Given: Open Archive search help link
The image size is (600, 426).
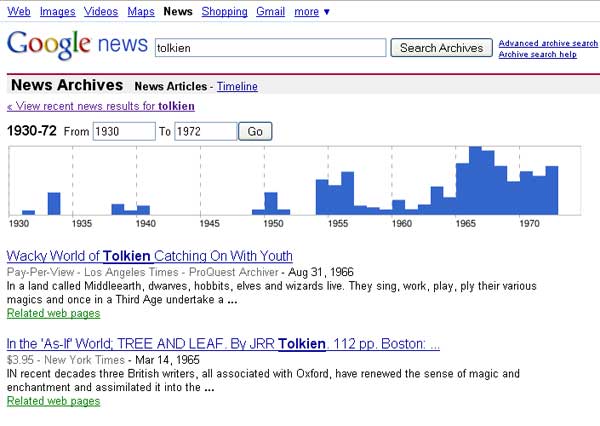Looking at the screenshot, I should 537,54.
